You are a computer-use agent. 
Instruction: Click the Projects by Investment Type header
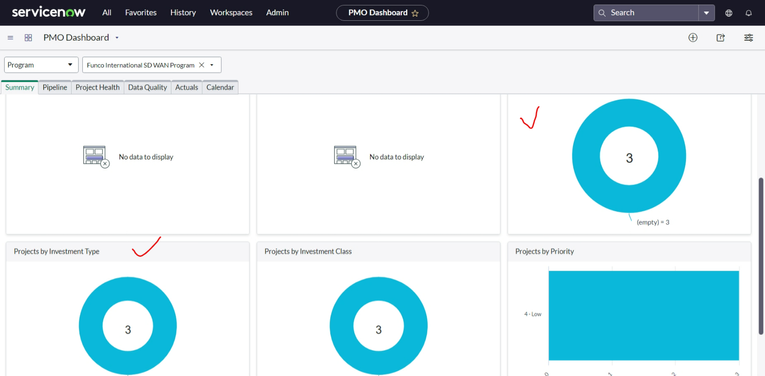[x=57, y=252]
